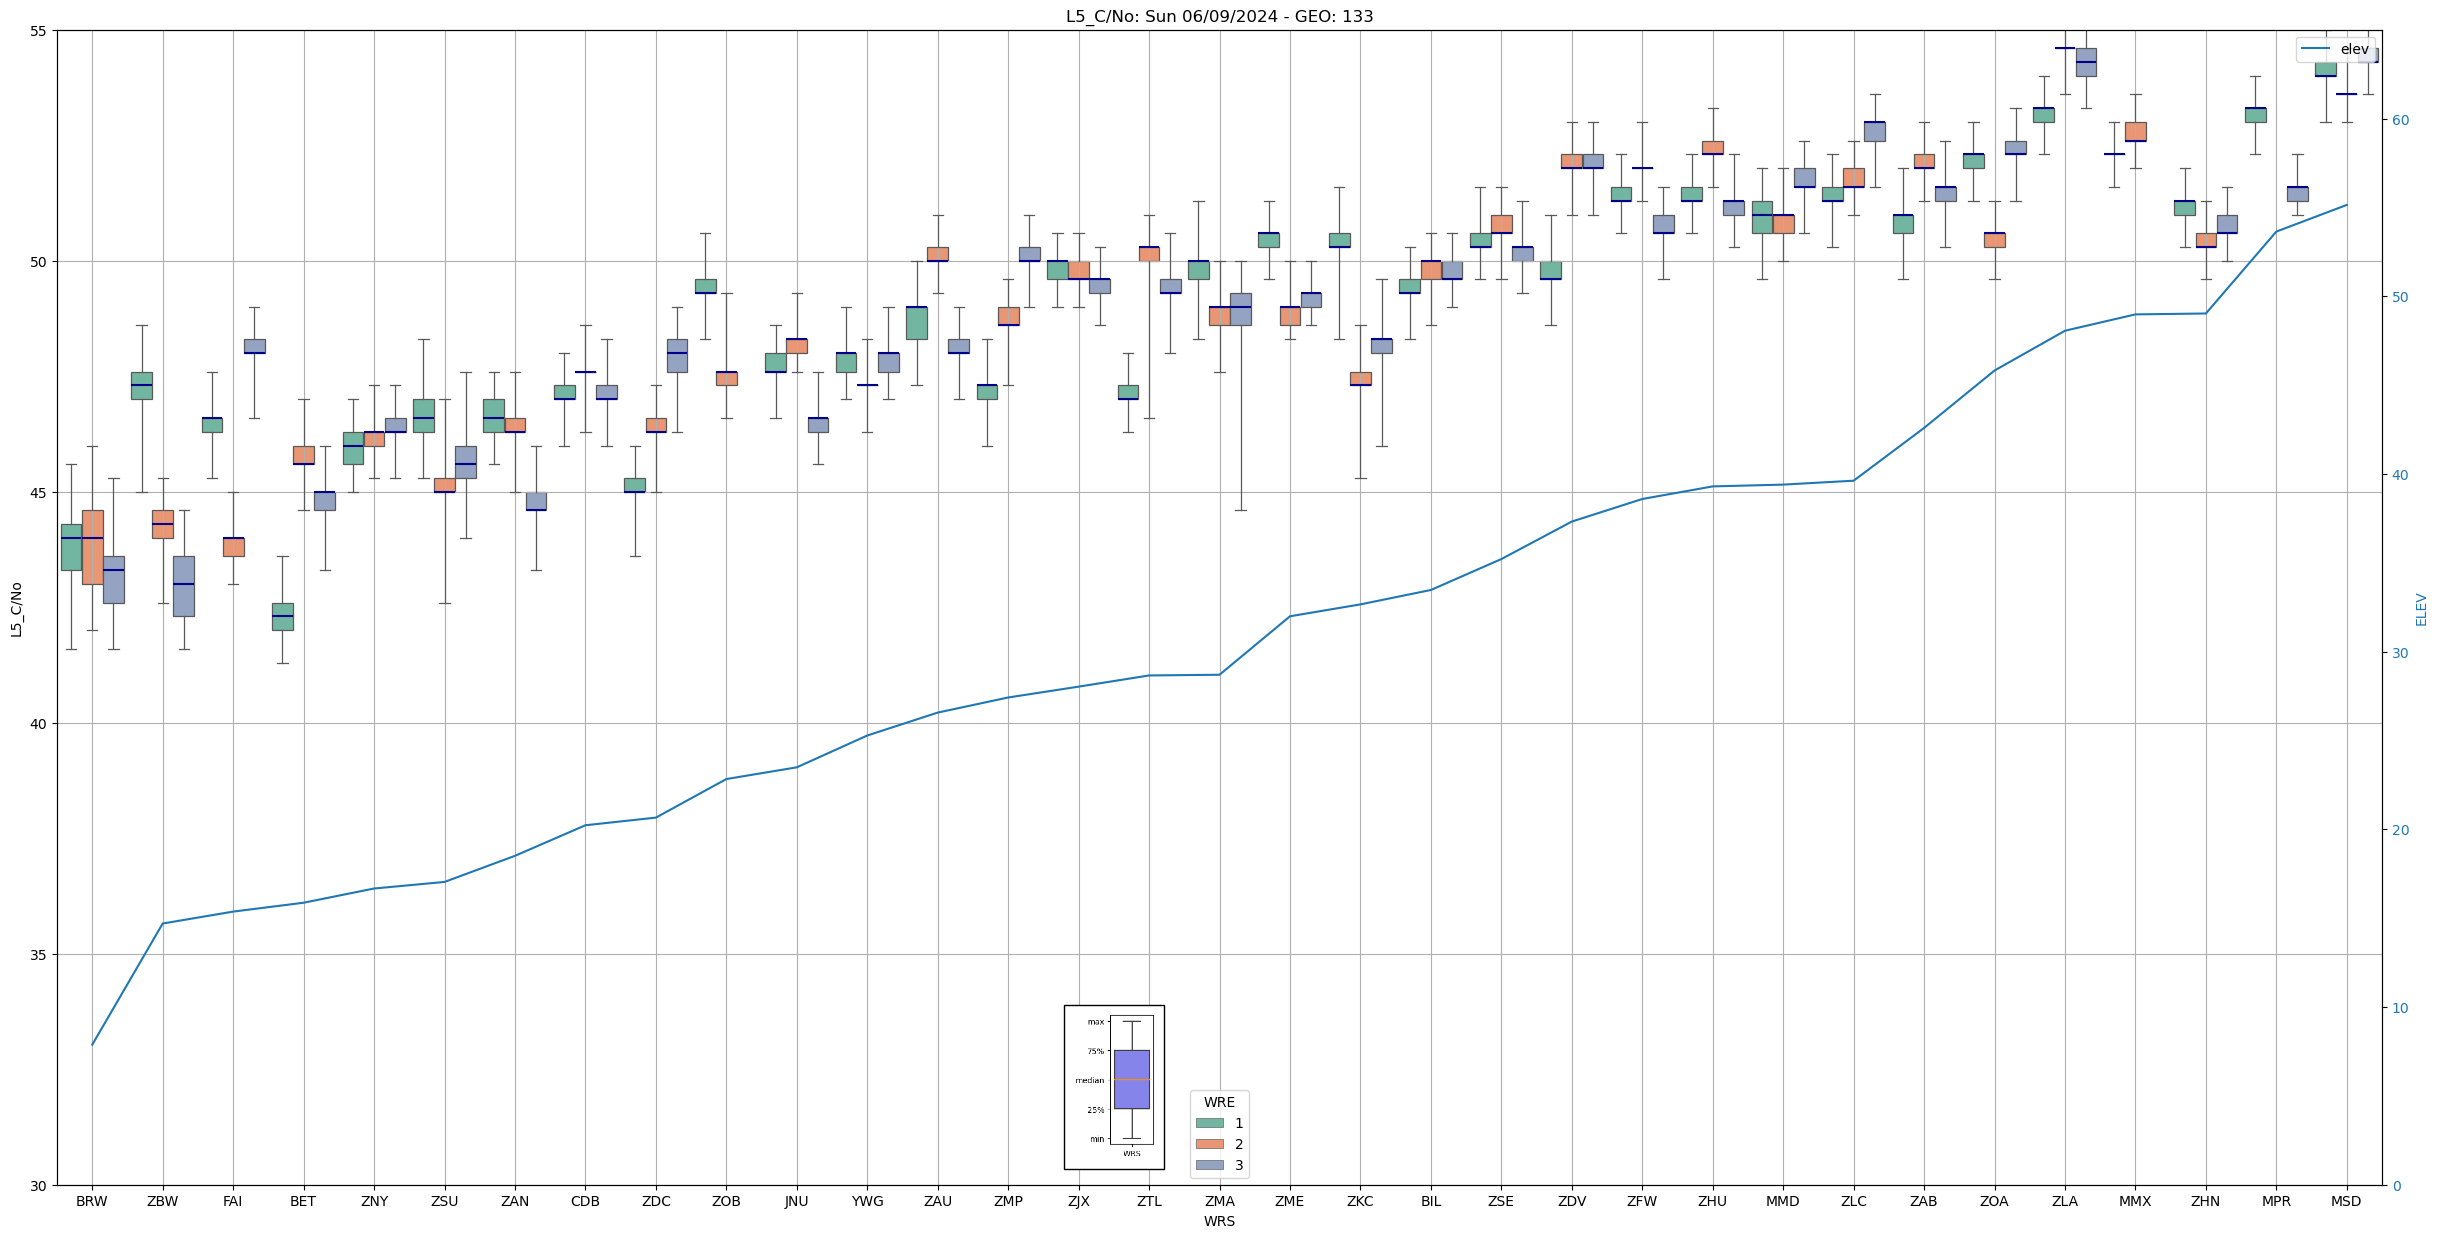Click the MSD station tick label
This screenshot has height=1238, width=2439.
[x=2345, y=1201]
